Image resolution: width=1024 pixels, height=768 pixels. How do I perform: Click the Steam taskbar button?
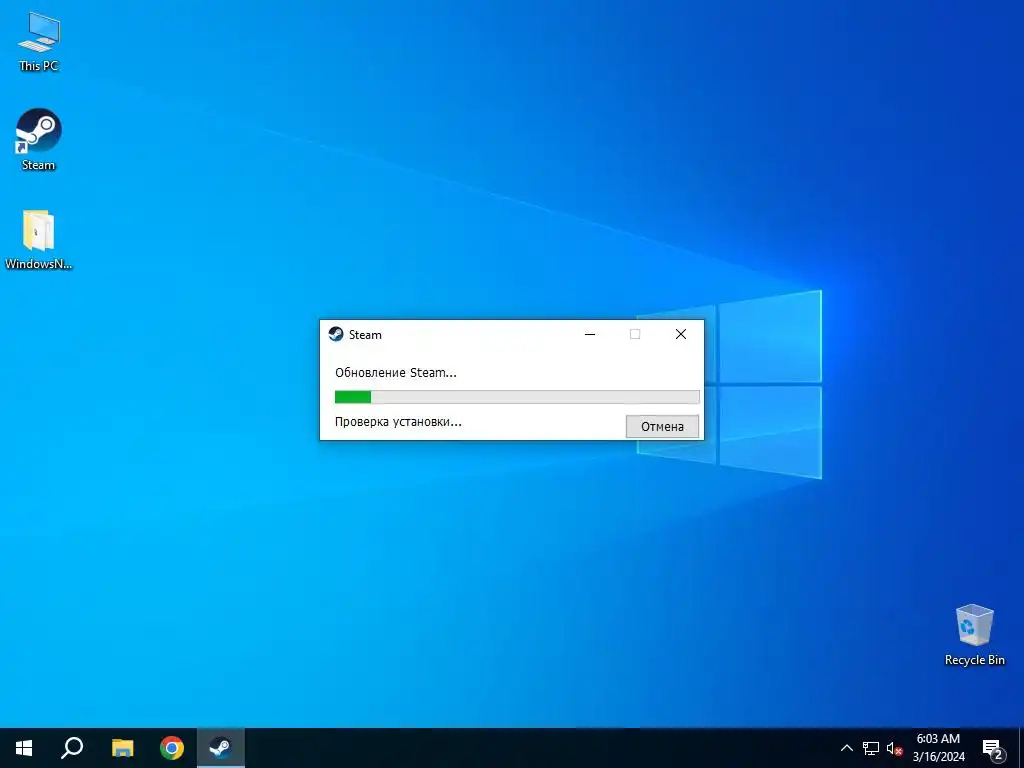221,748
